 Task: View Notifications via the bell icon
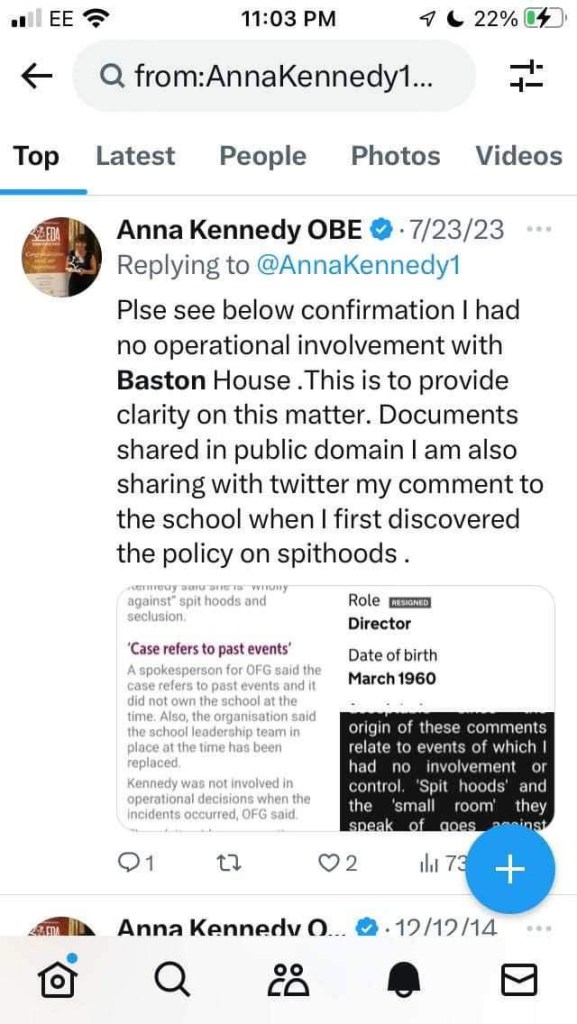(x=403, y=979)
